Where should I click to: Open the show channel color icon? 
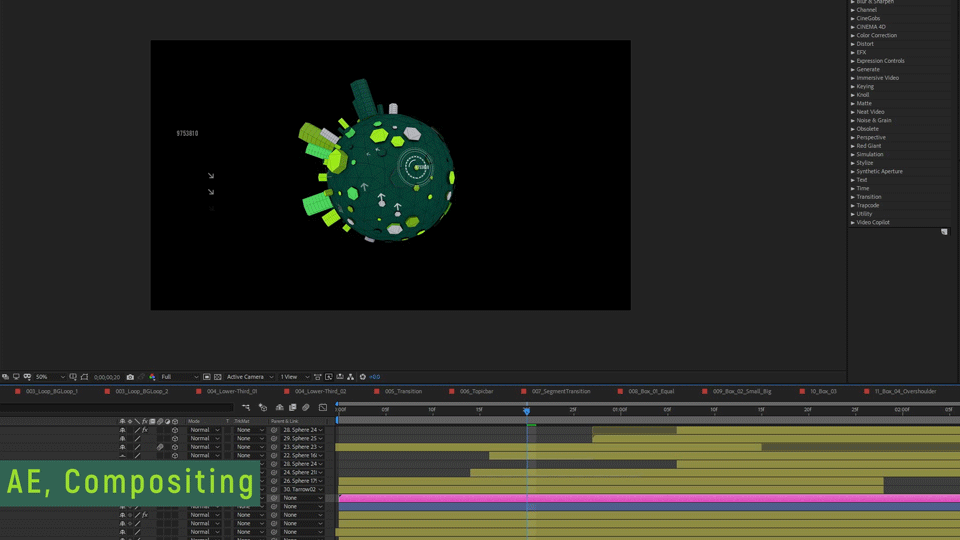pos(152,377)
